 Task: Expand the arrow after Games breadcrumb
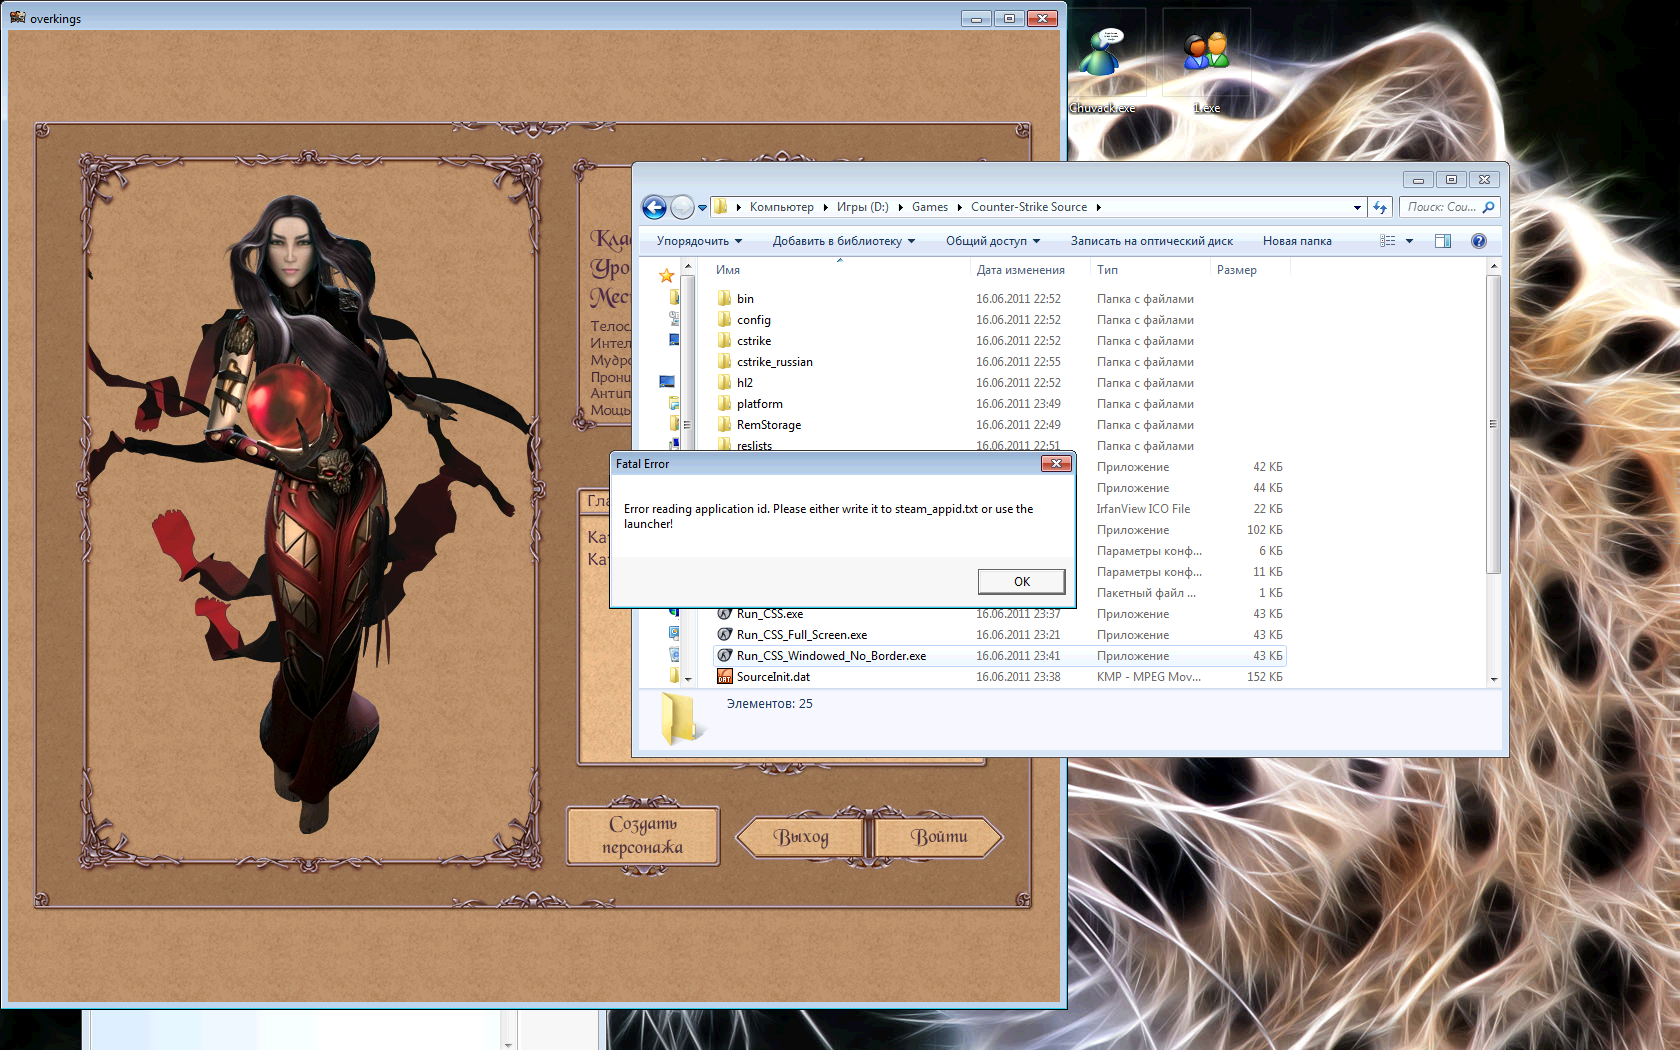960,207
